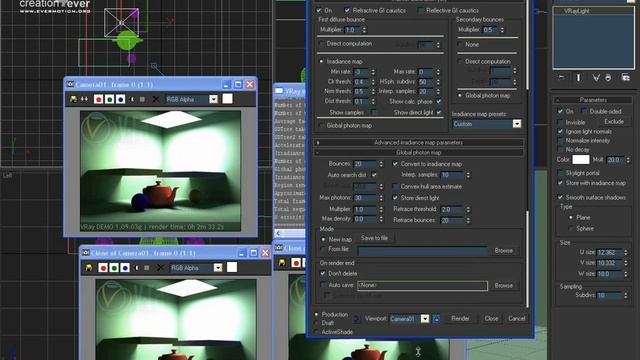Click remove modifier icon in modifier panel
The width and height of the screenshot is (640, 360).
coord(608,77)
